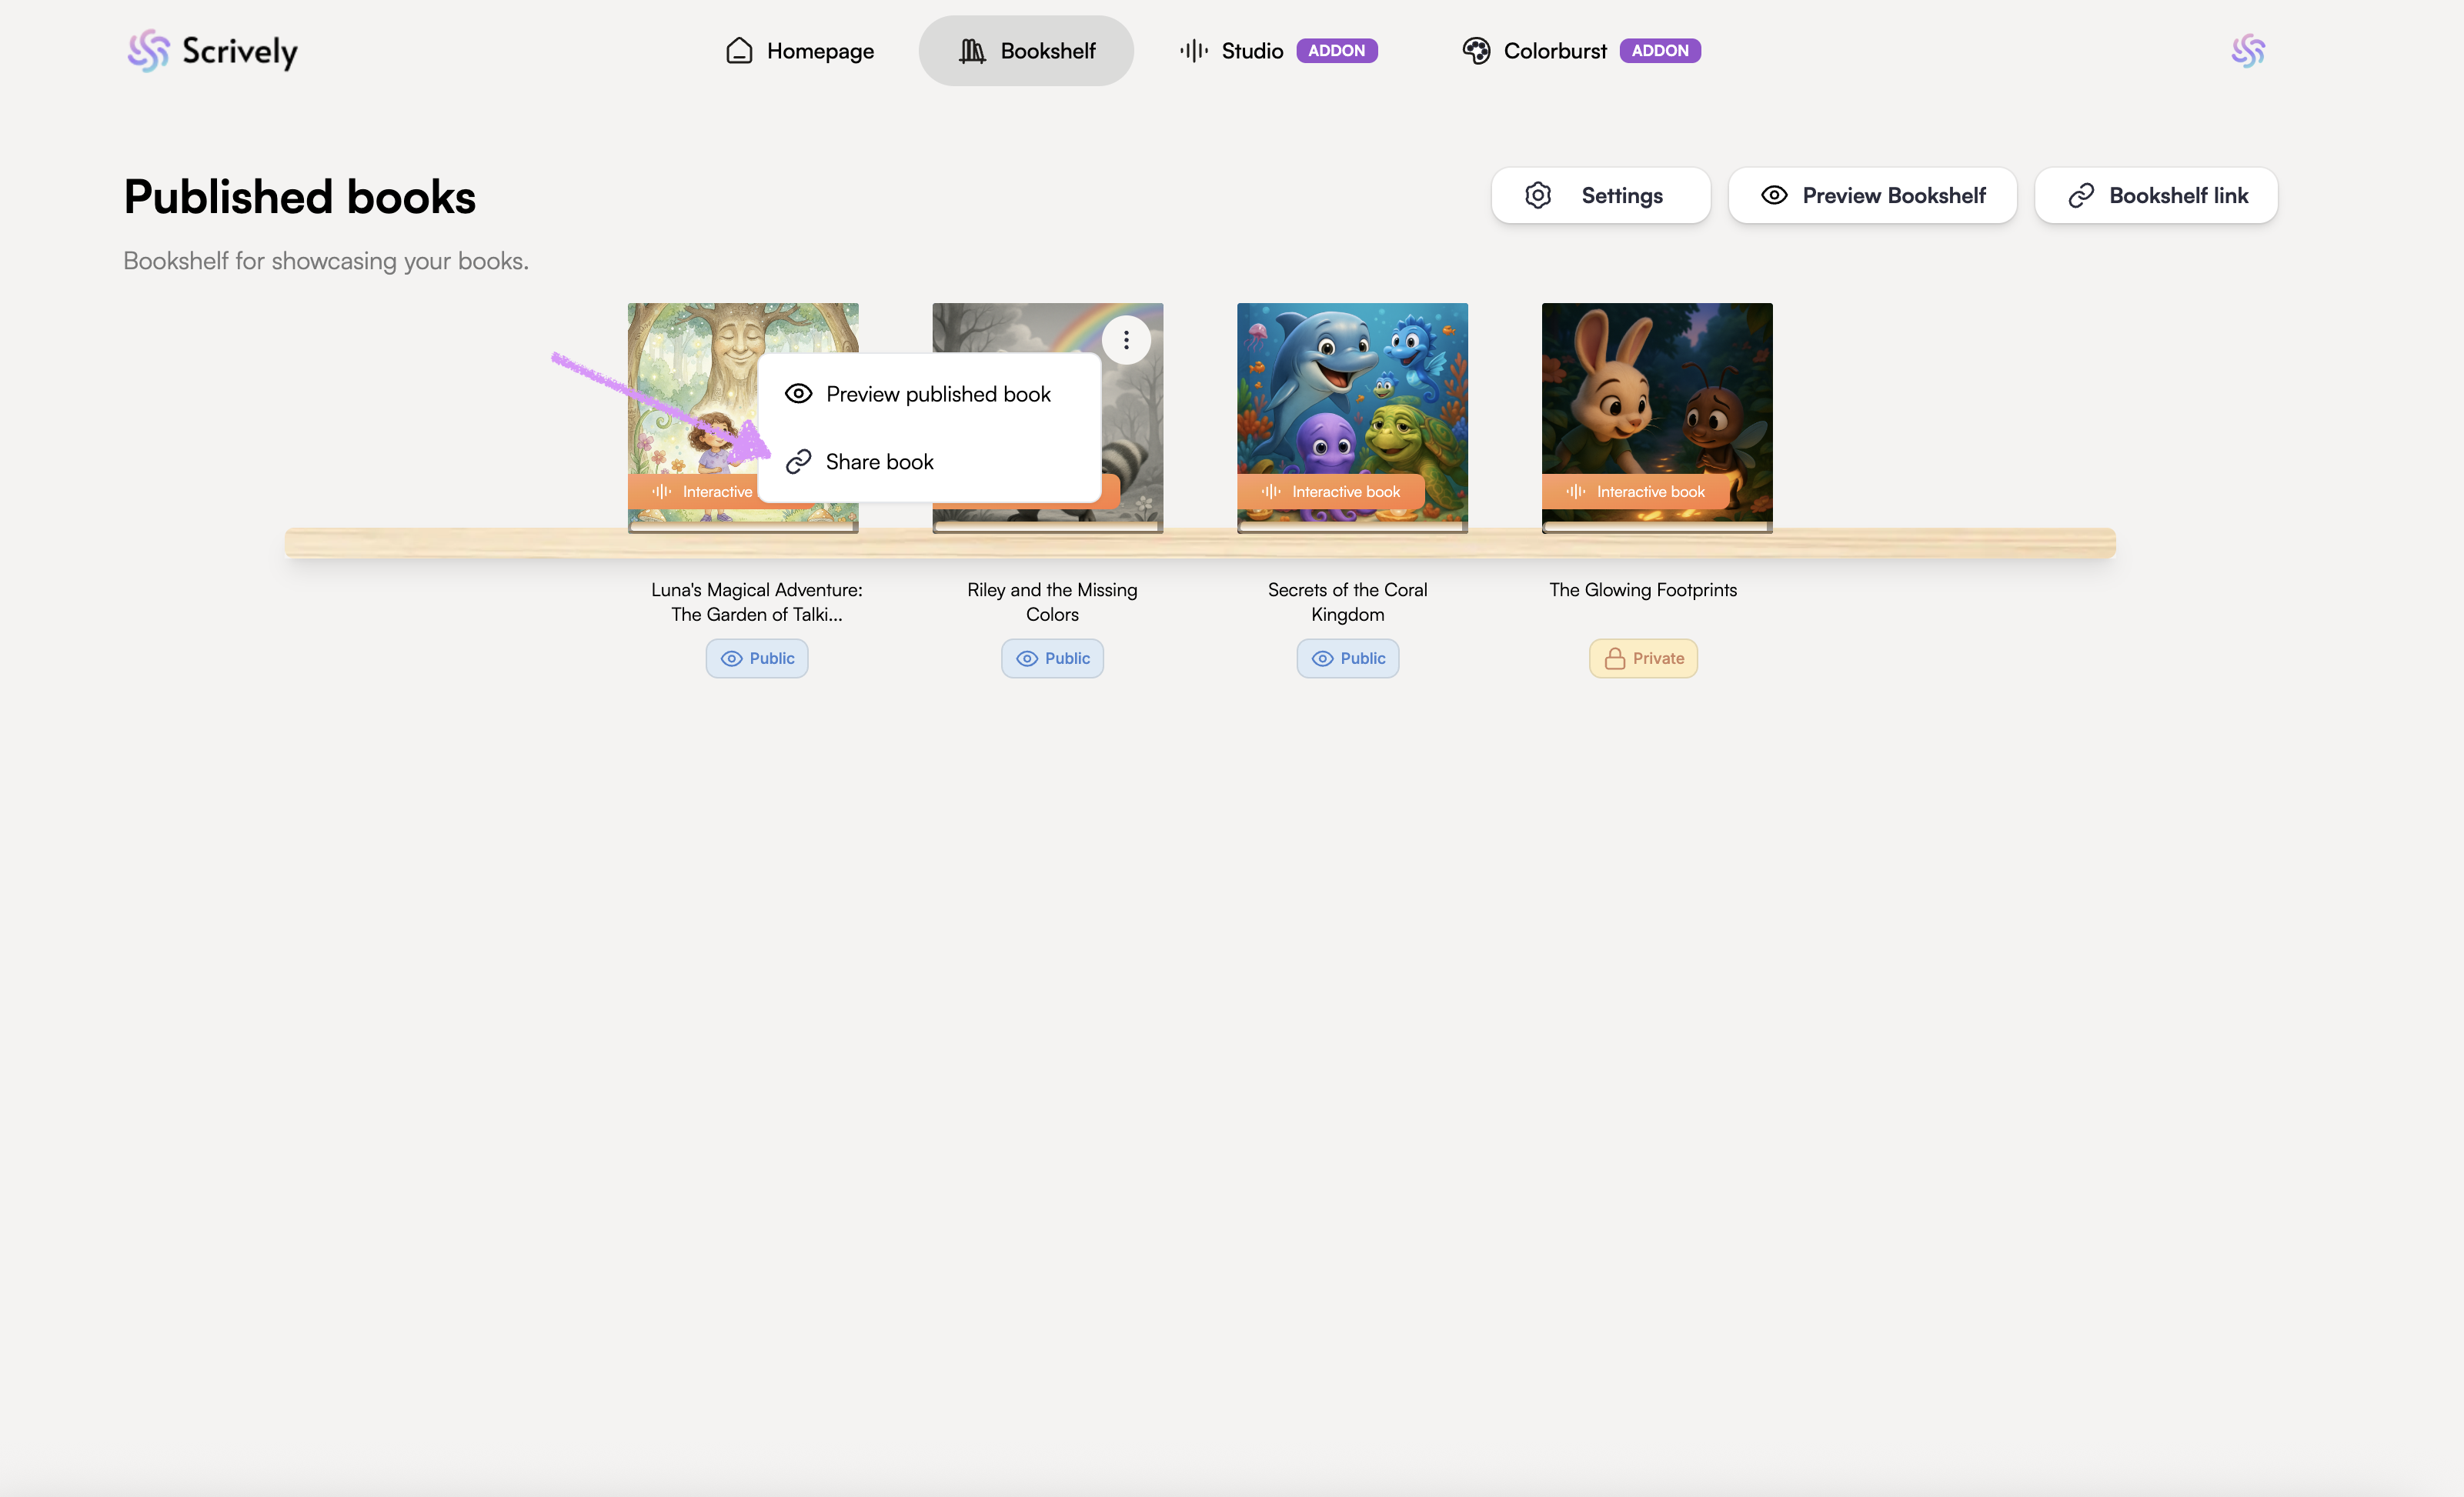Click The Glowing Footprints book cover
Screen dimensions: 2464x1497
[1656, 400]
